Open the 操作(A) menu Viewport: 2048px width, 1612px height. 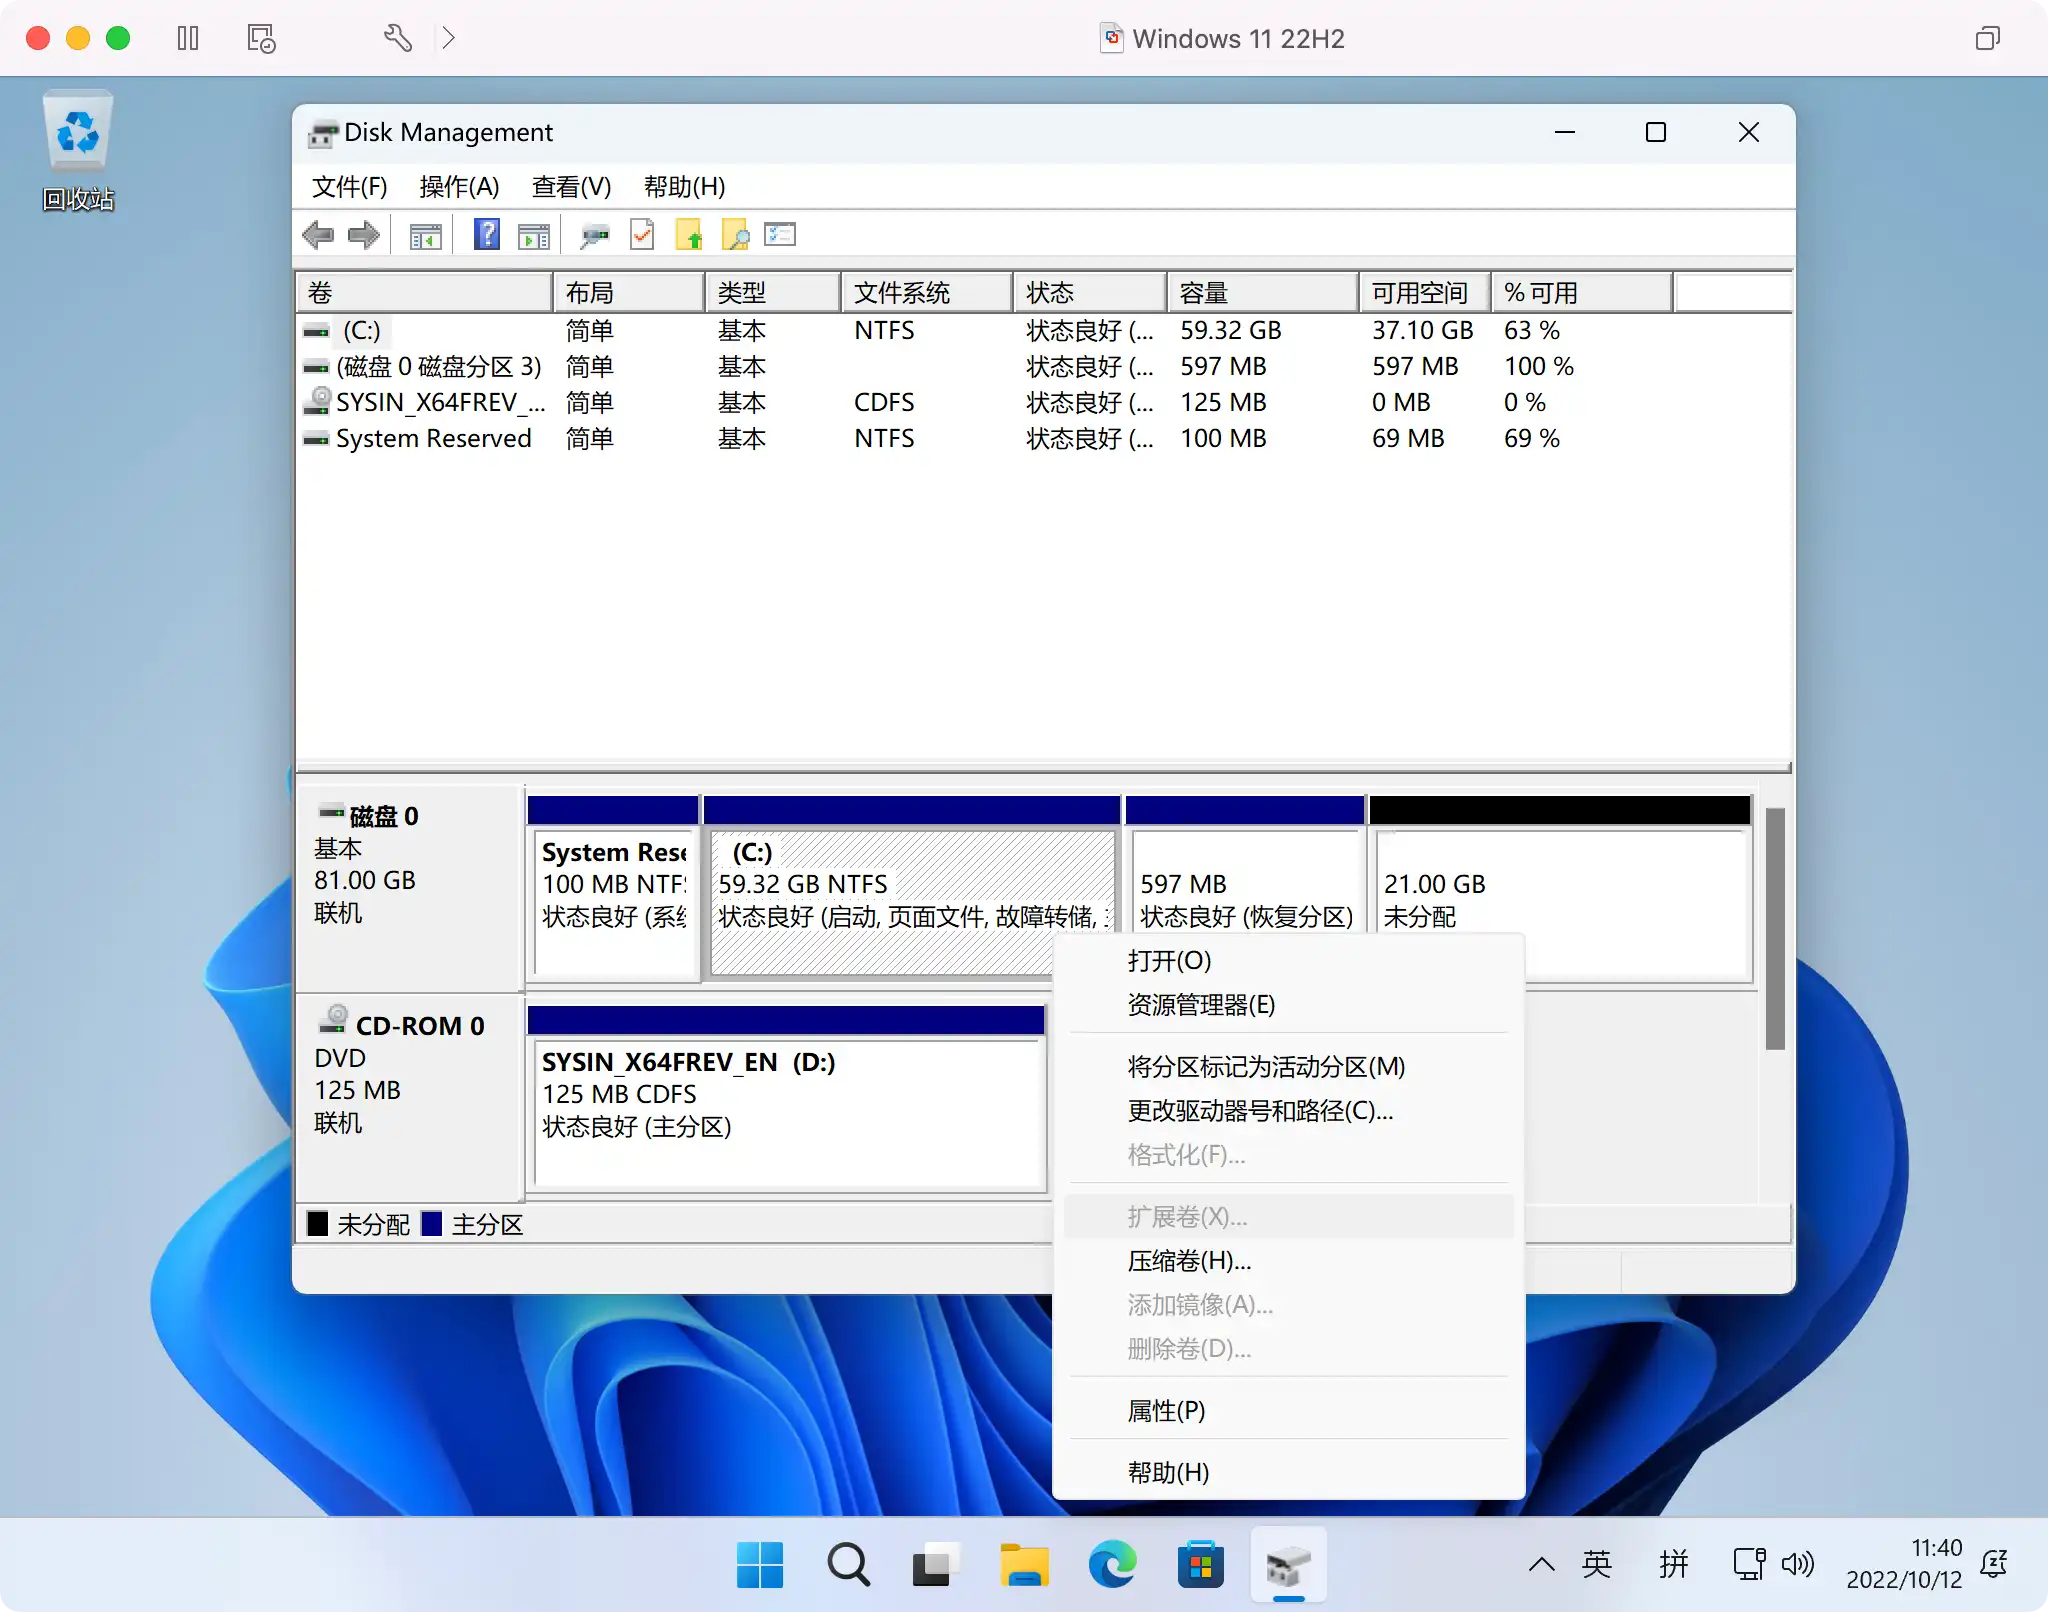[459, 187]
